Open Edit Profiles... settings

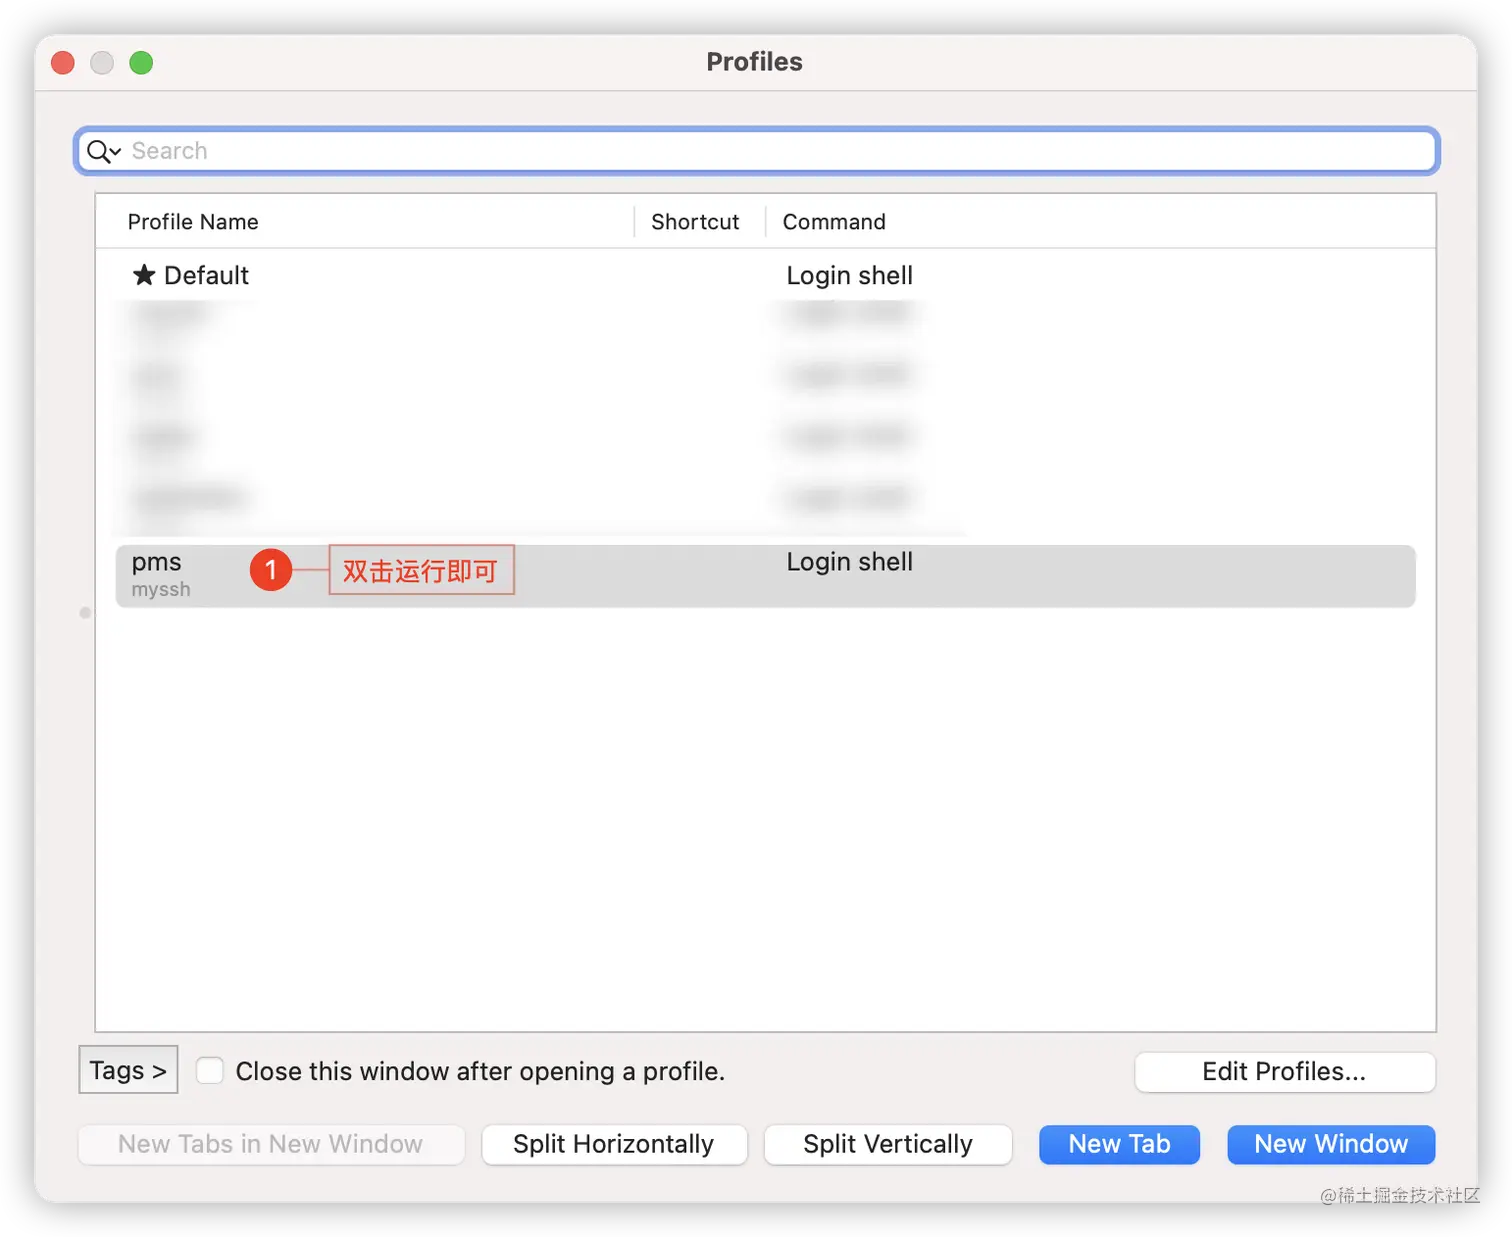coord(1285,1071)
